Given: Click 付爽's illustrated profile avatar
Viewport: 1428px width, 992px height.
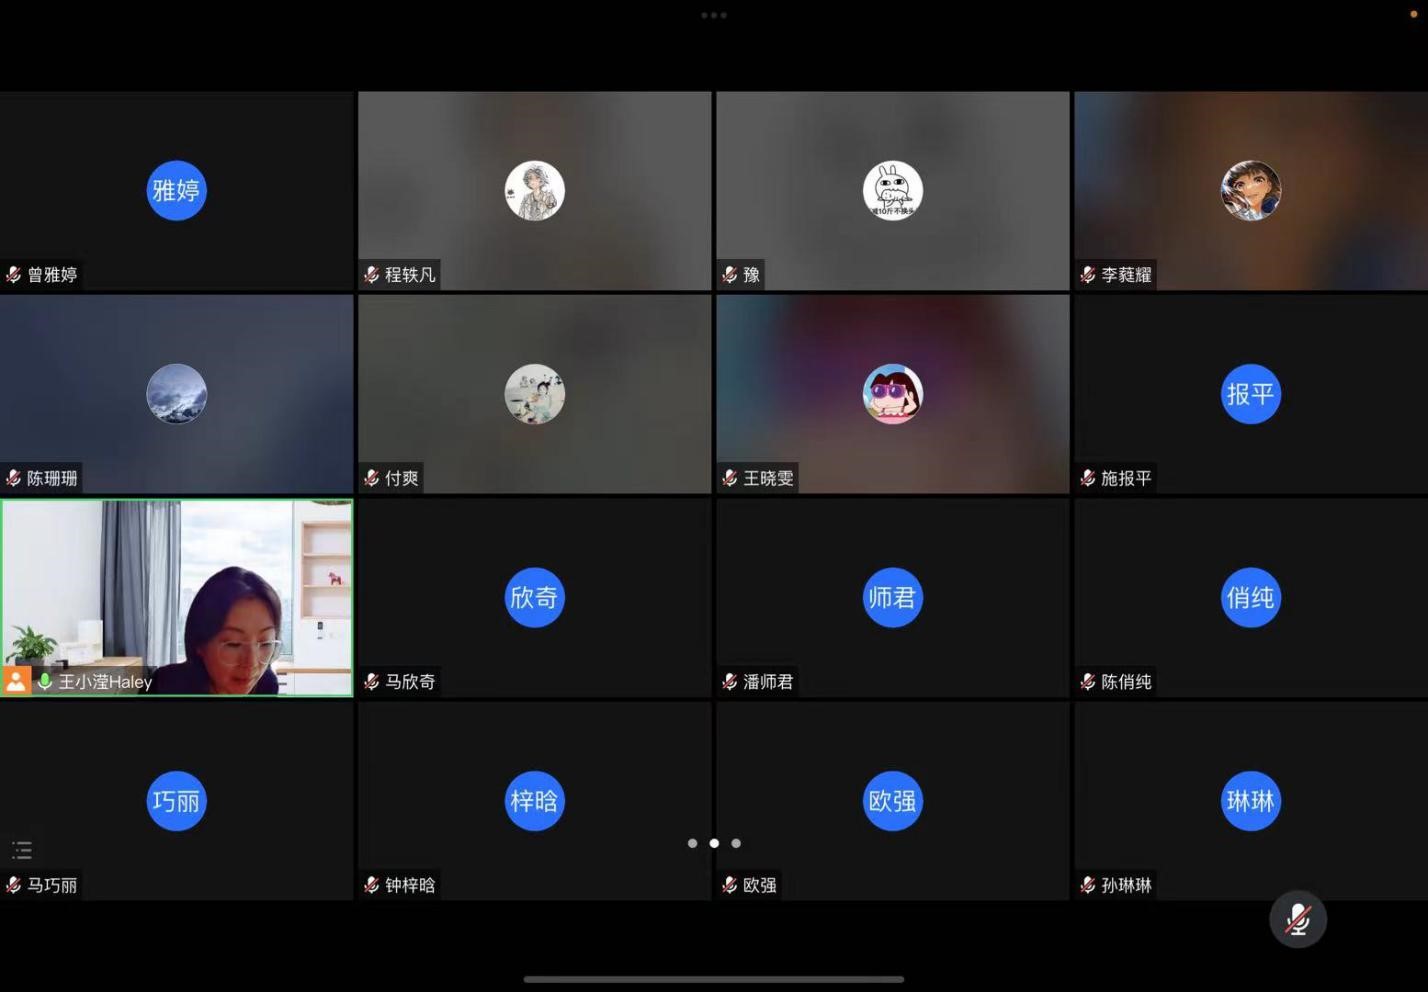Looking at the screenshot, I should tap(534, 394).
